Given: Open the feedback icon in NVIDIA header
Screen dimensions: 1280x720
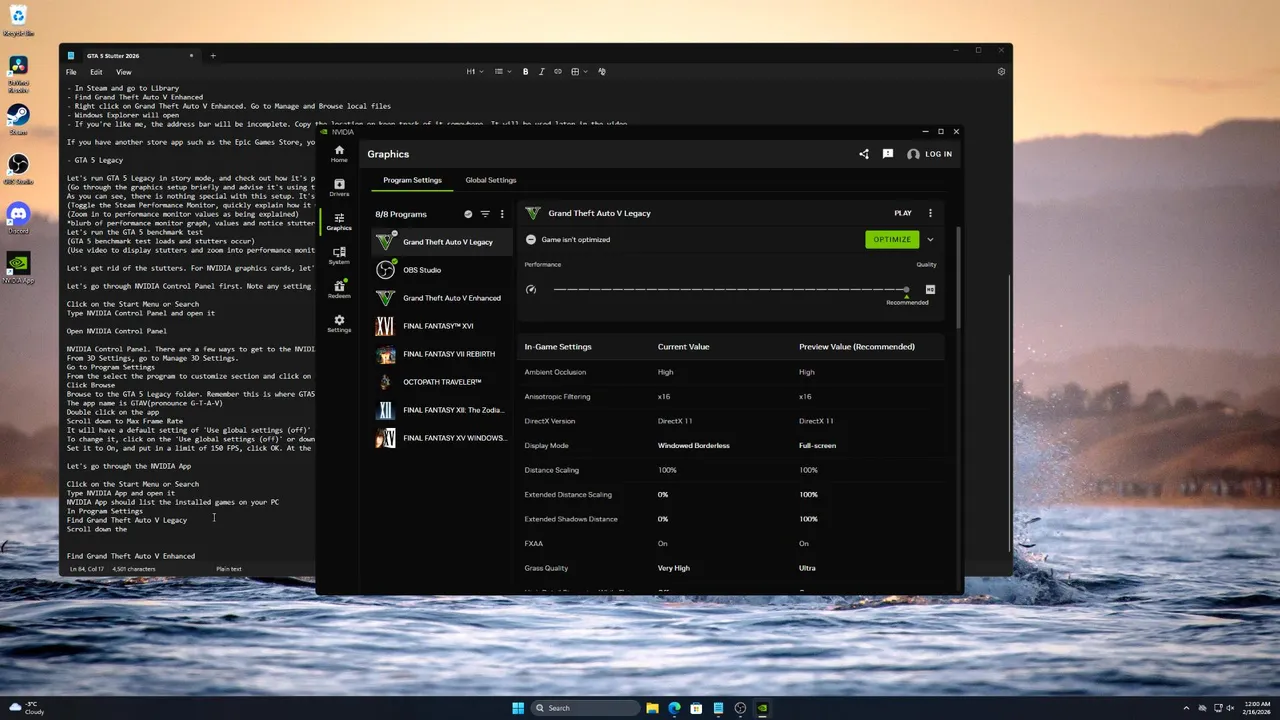Looking at the screenshot, I should click(x=887, y=154).
